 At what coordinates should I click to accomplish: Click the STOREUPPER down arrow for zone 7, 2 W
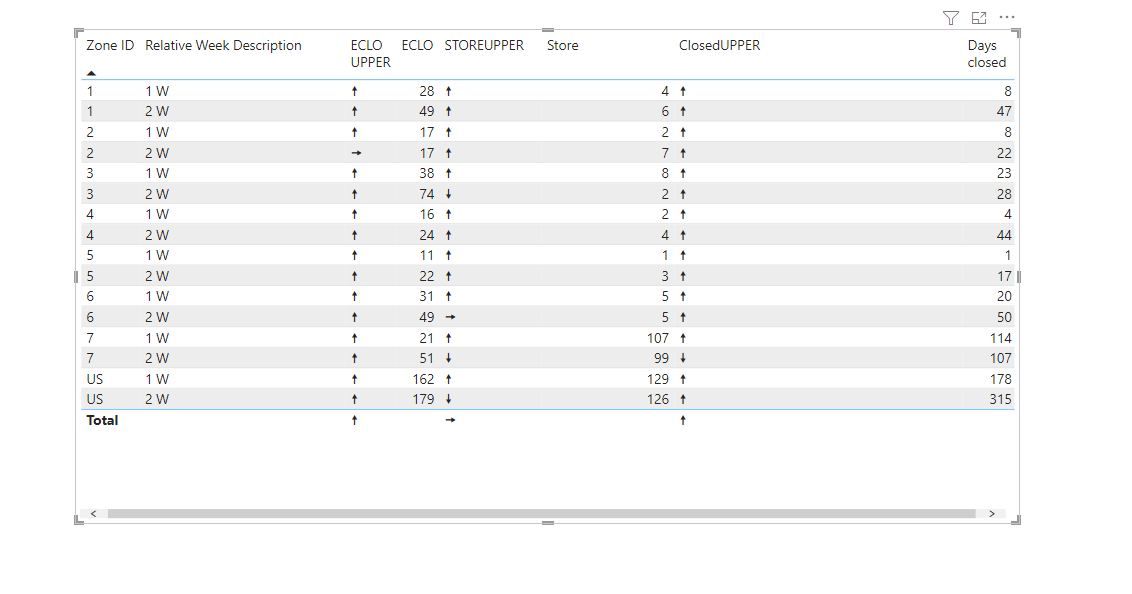coord(448,358)
